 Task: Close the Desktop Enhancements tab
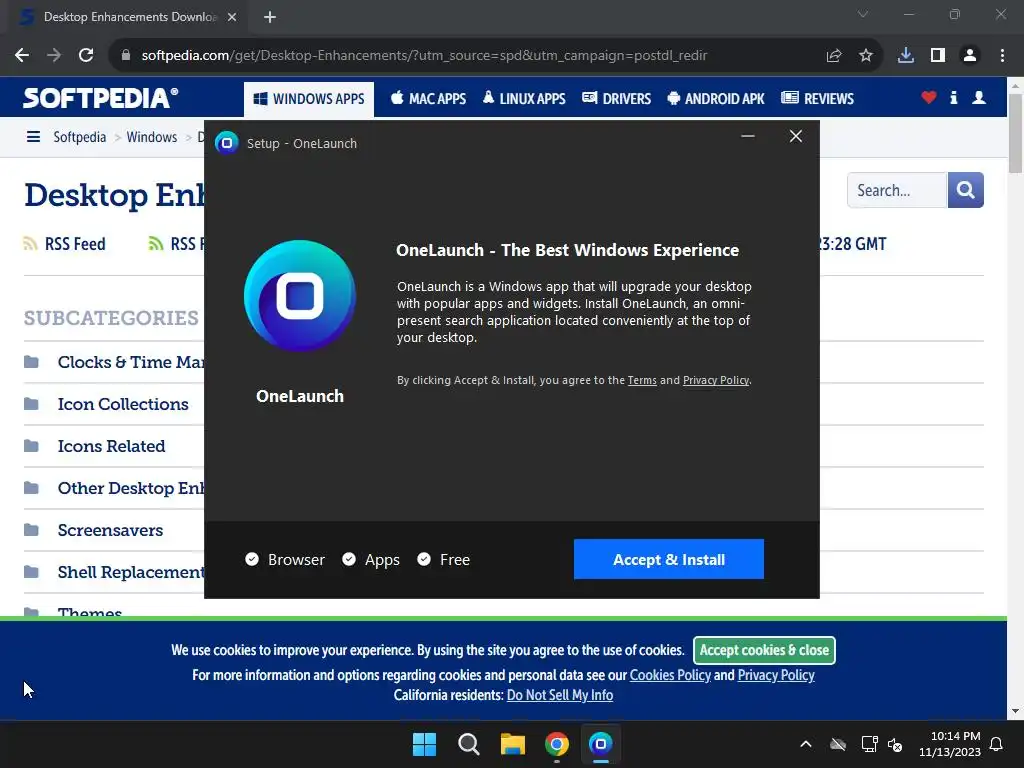pos(232,17)
